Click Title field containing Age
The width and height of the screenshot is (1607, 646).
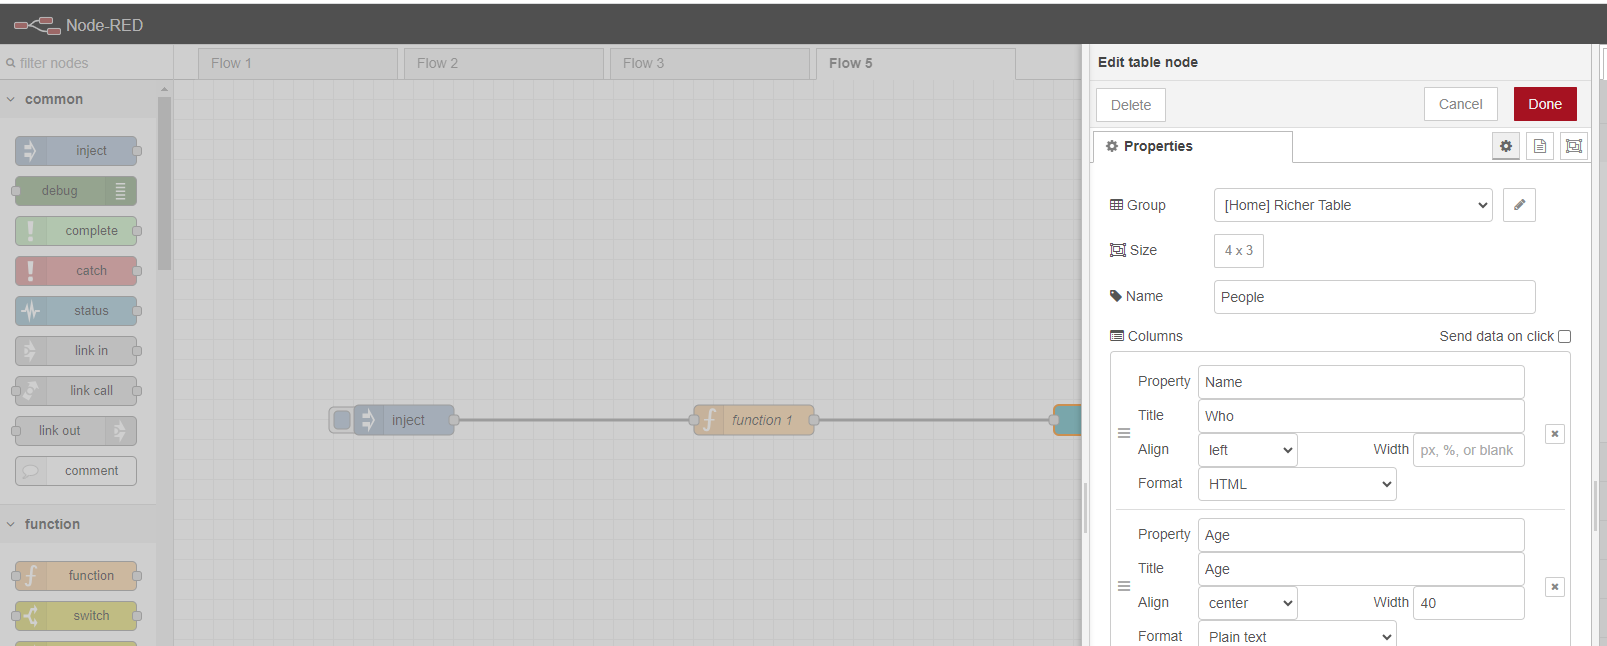click(1361, 569)
